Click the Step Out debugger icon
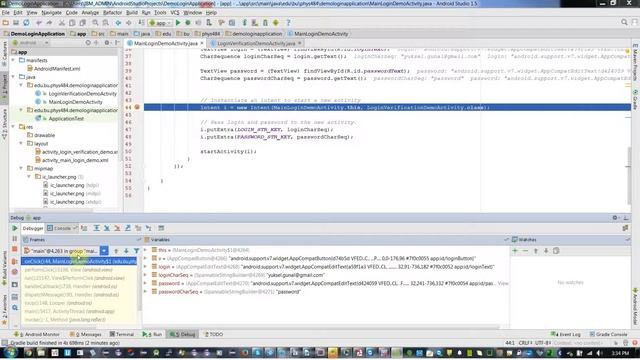640x360 pixels. pos(128,228)
